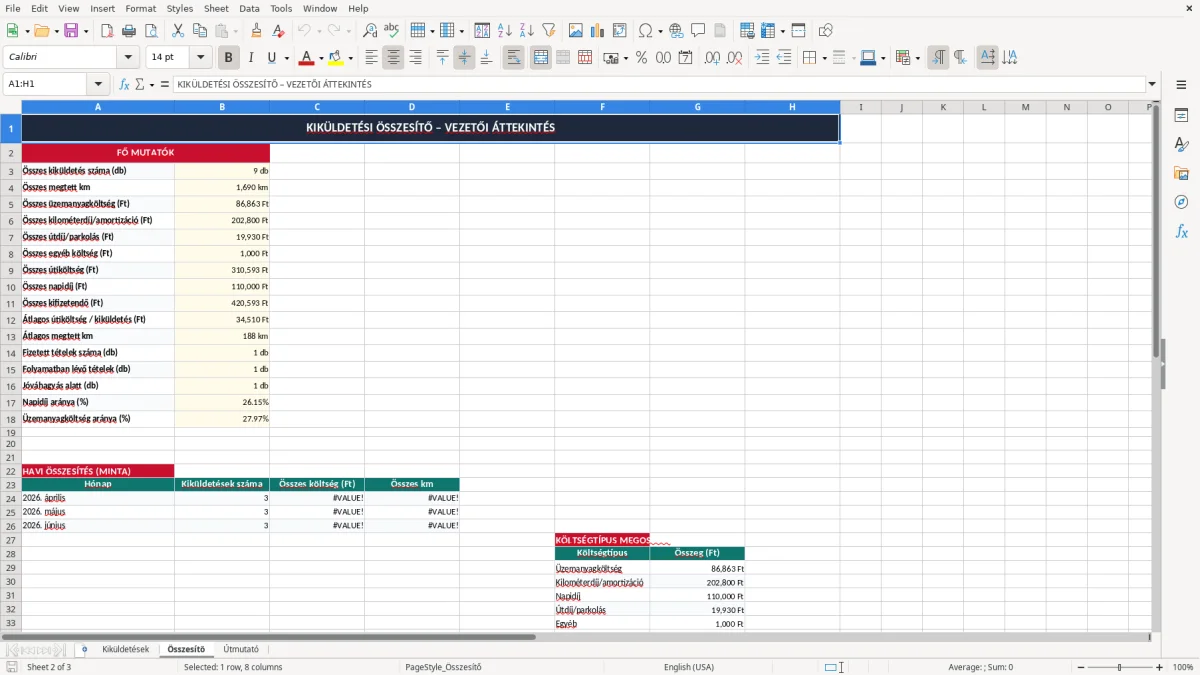The height and width of the screenshot is (675, 1200).
Task: Apply the red font color swatch
Action: point(307,58)
